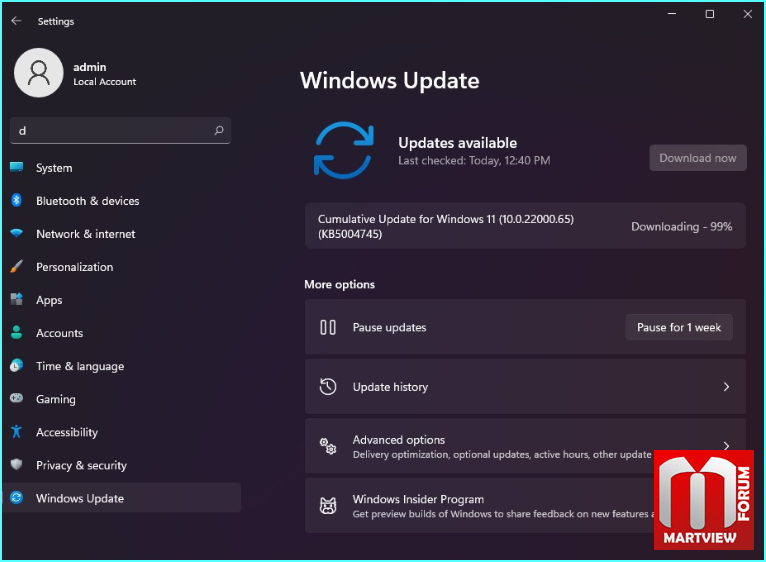Click the Time & language globe icon
Viewport: 766px width, 562px height.
click(16, 366)
